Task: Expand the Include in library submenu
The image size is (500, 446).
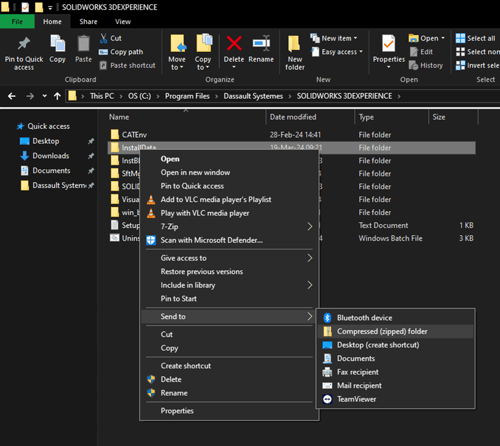Action: (x=310, y=285)
